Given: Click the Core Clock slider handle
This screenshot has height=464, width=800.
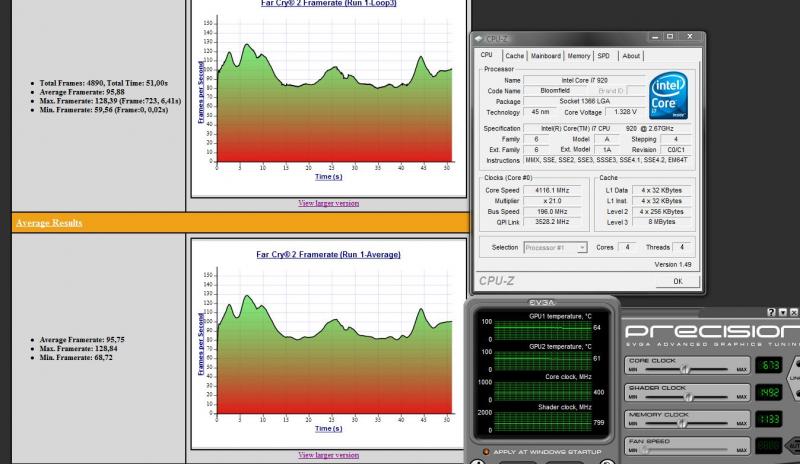Looking at the screenshot, I should (685, 369).
